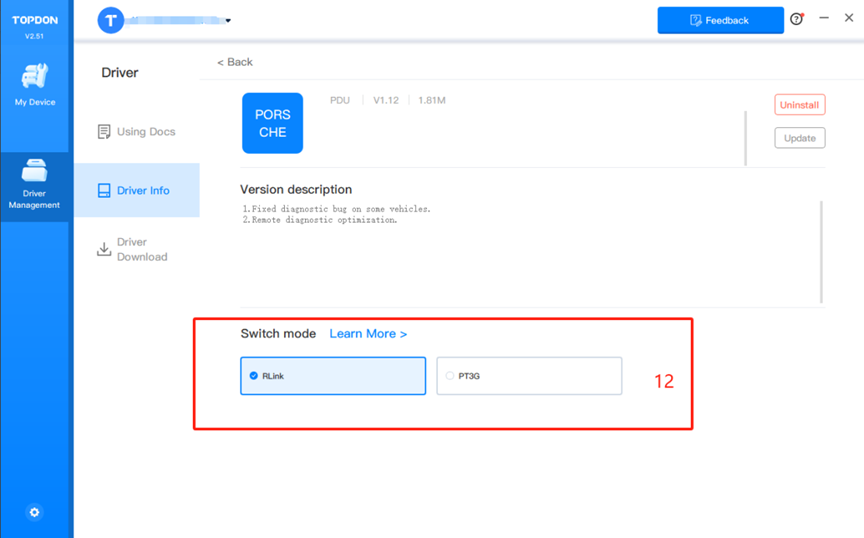
Task: Open Driver Management section
Action: [x=34, y=185]
